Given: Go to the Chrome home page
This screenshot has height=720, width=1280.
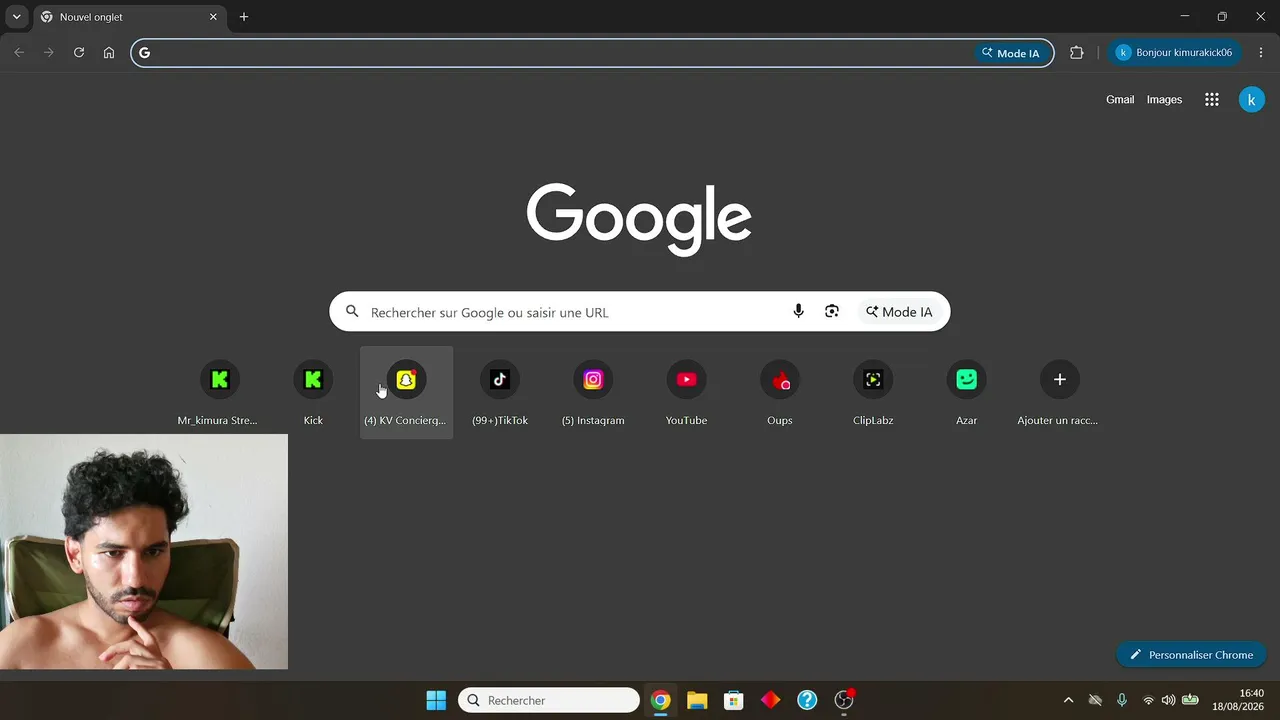Looking at the screenshot, I should (109, 53).
